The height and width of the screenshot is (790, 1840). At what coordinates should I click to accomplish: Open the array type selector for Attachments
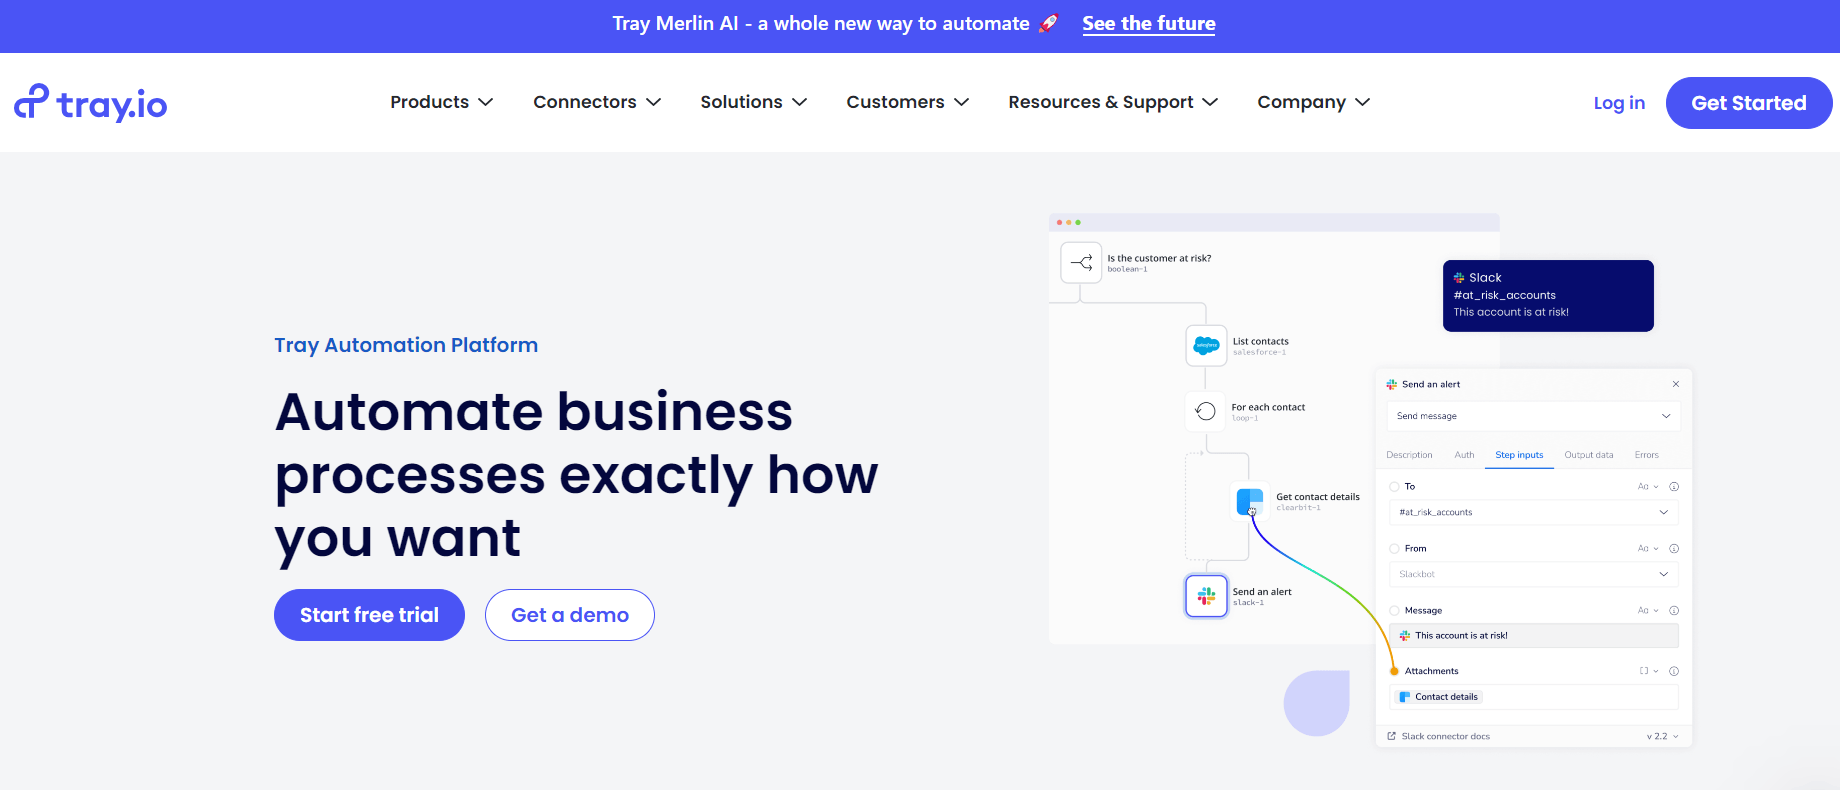[1649, 671]
